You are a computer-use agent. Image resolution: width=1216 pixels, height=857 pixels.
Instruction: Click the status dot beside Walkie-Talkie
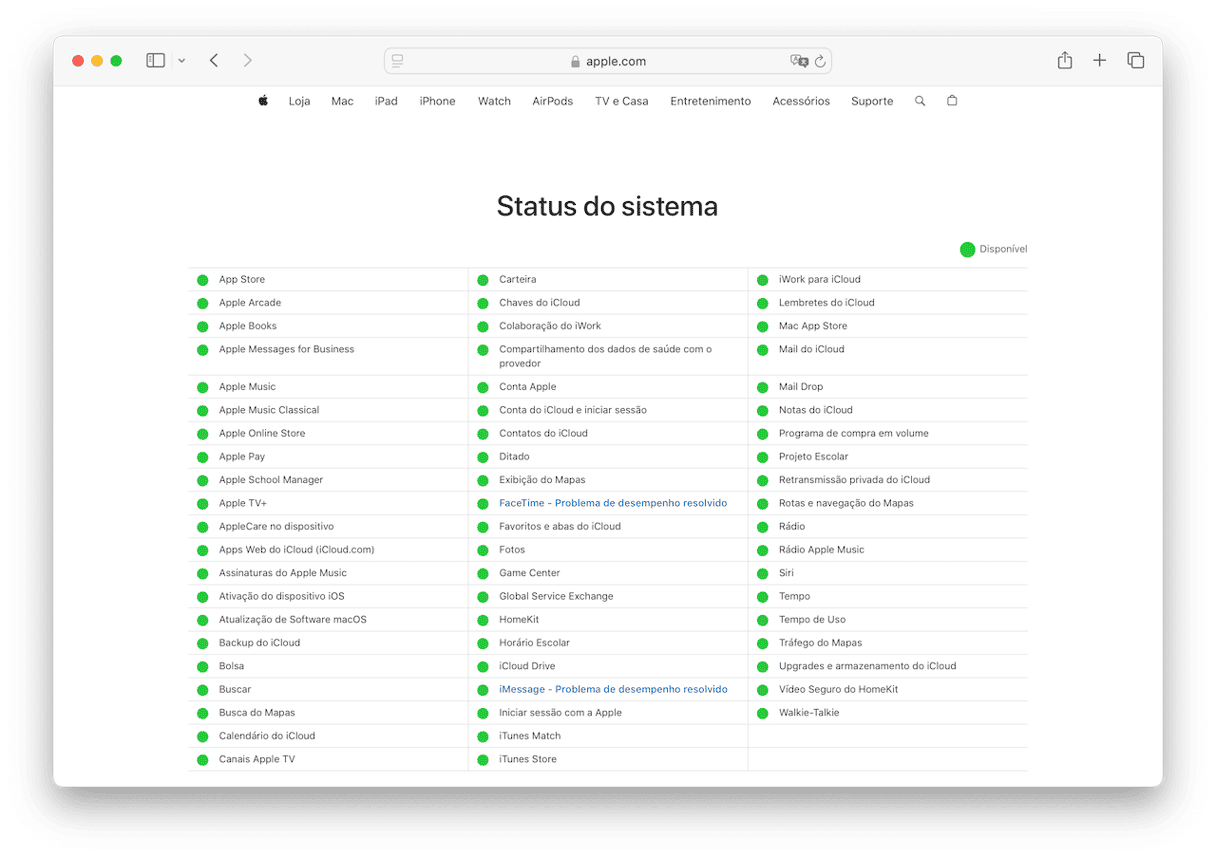762,713
